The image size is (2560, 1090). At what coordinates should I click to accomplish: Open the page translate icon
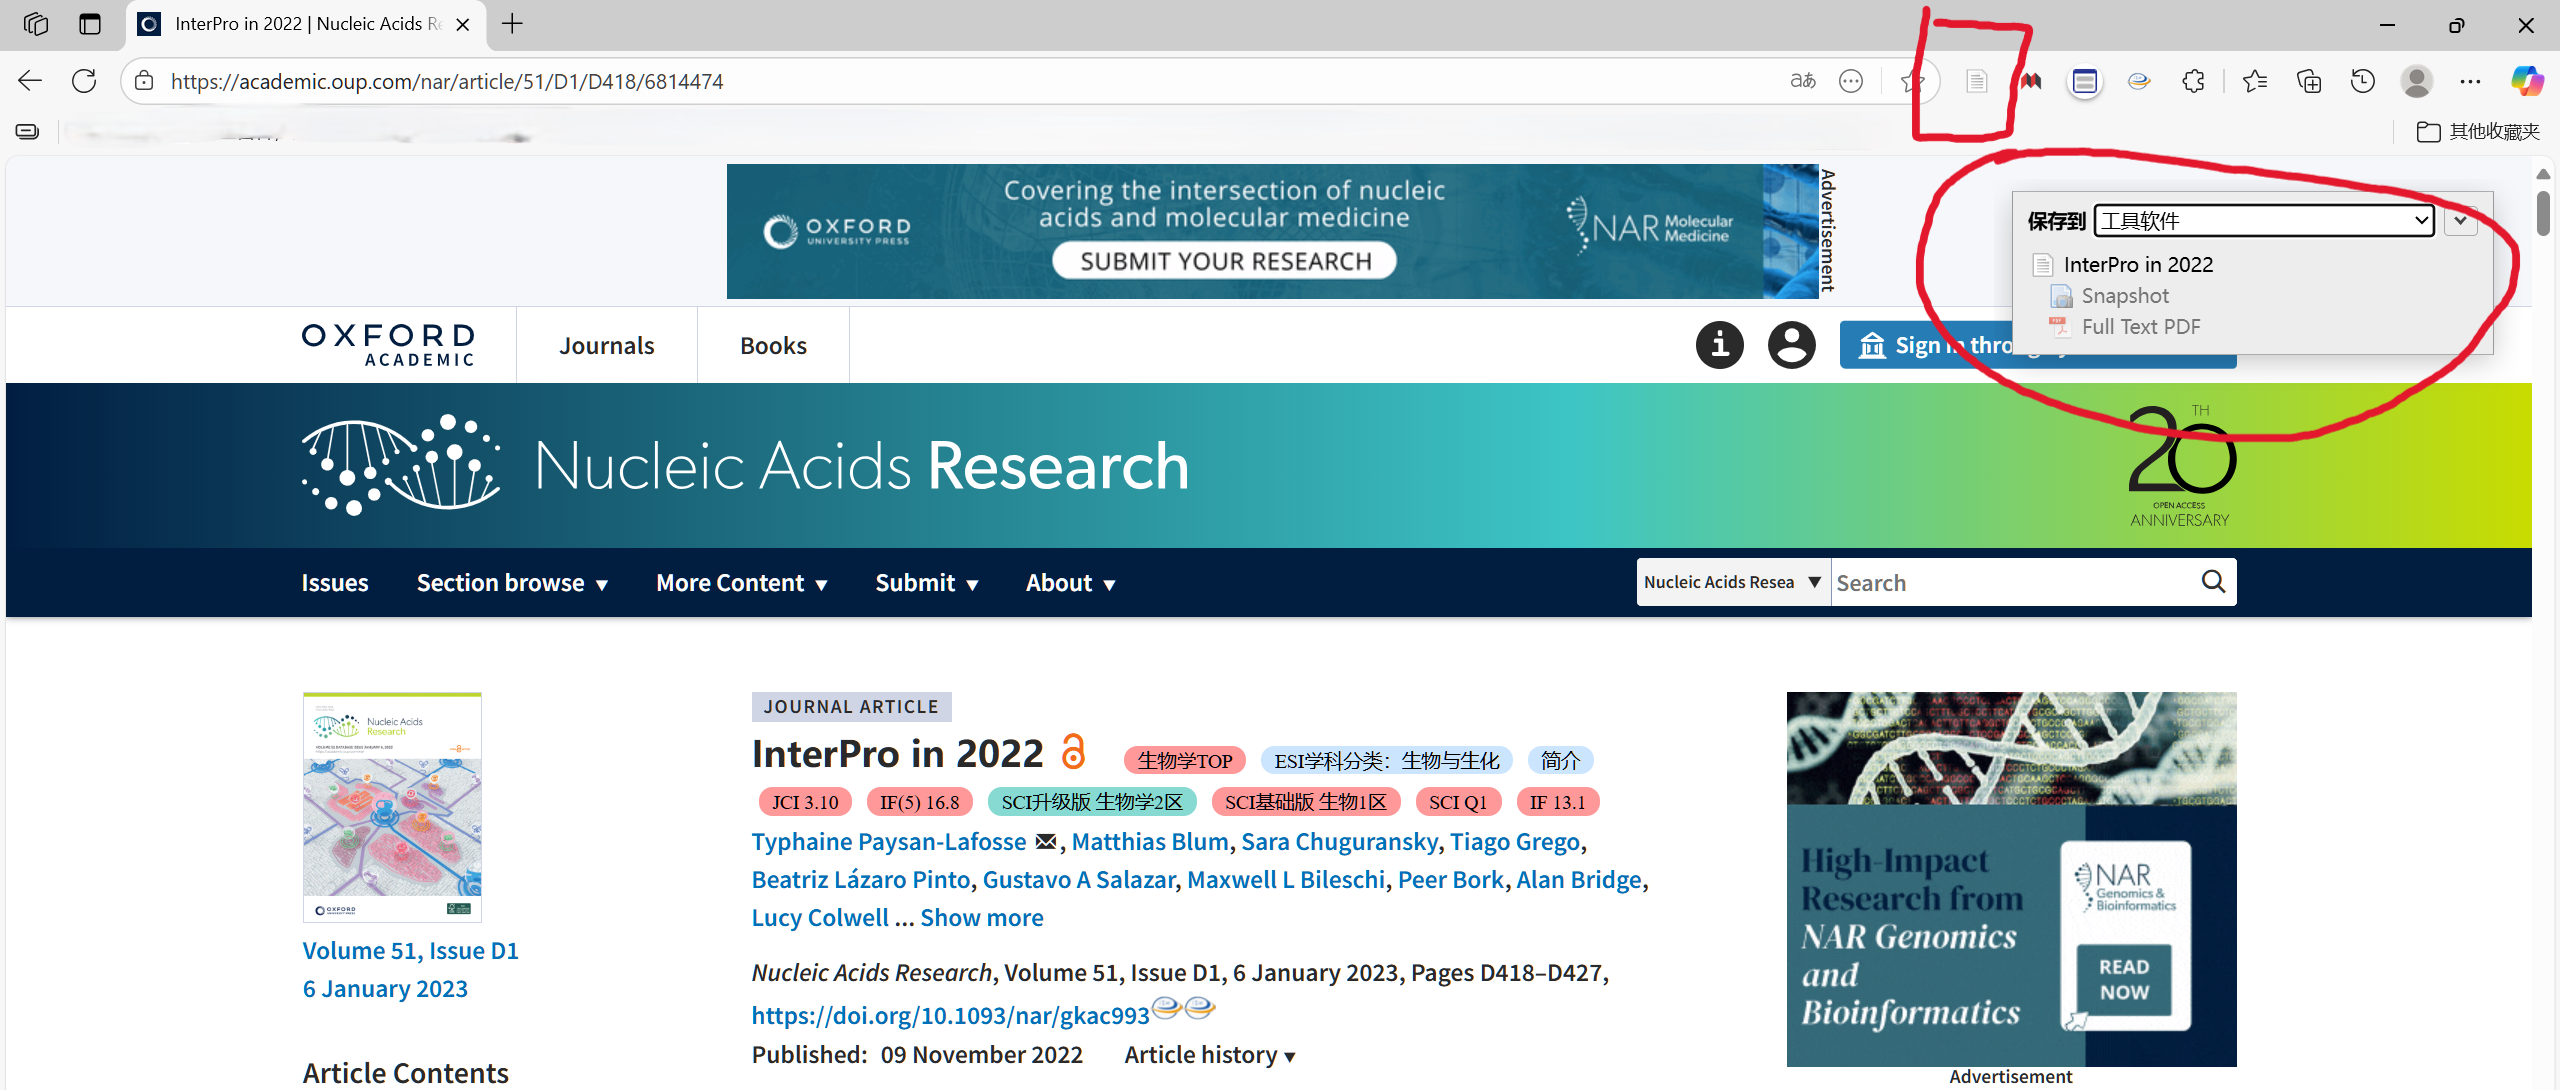click(1803, 81)
